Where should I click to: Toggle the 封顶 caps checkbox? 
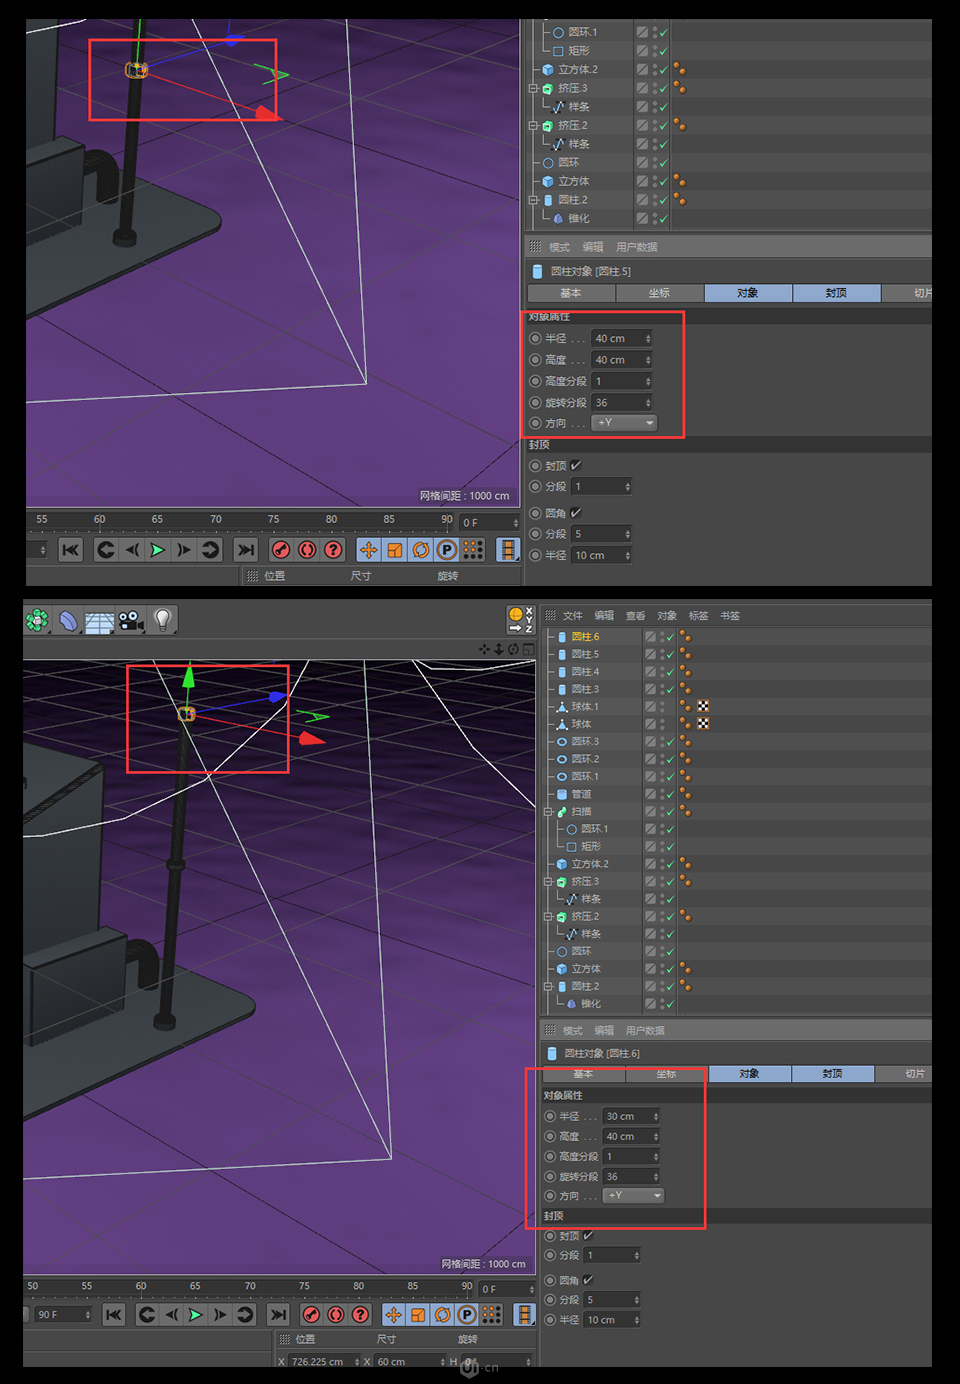[x=587, y=1236]
